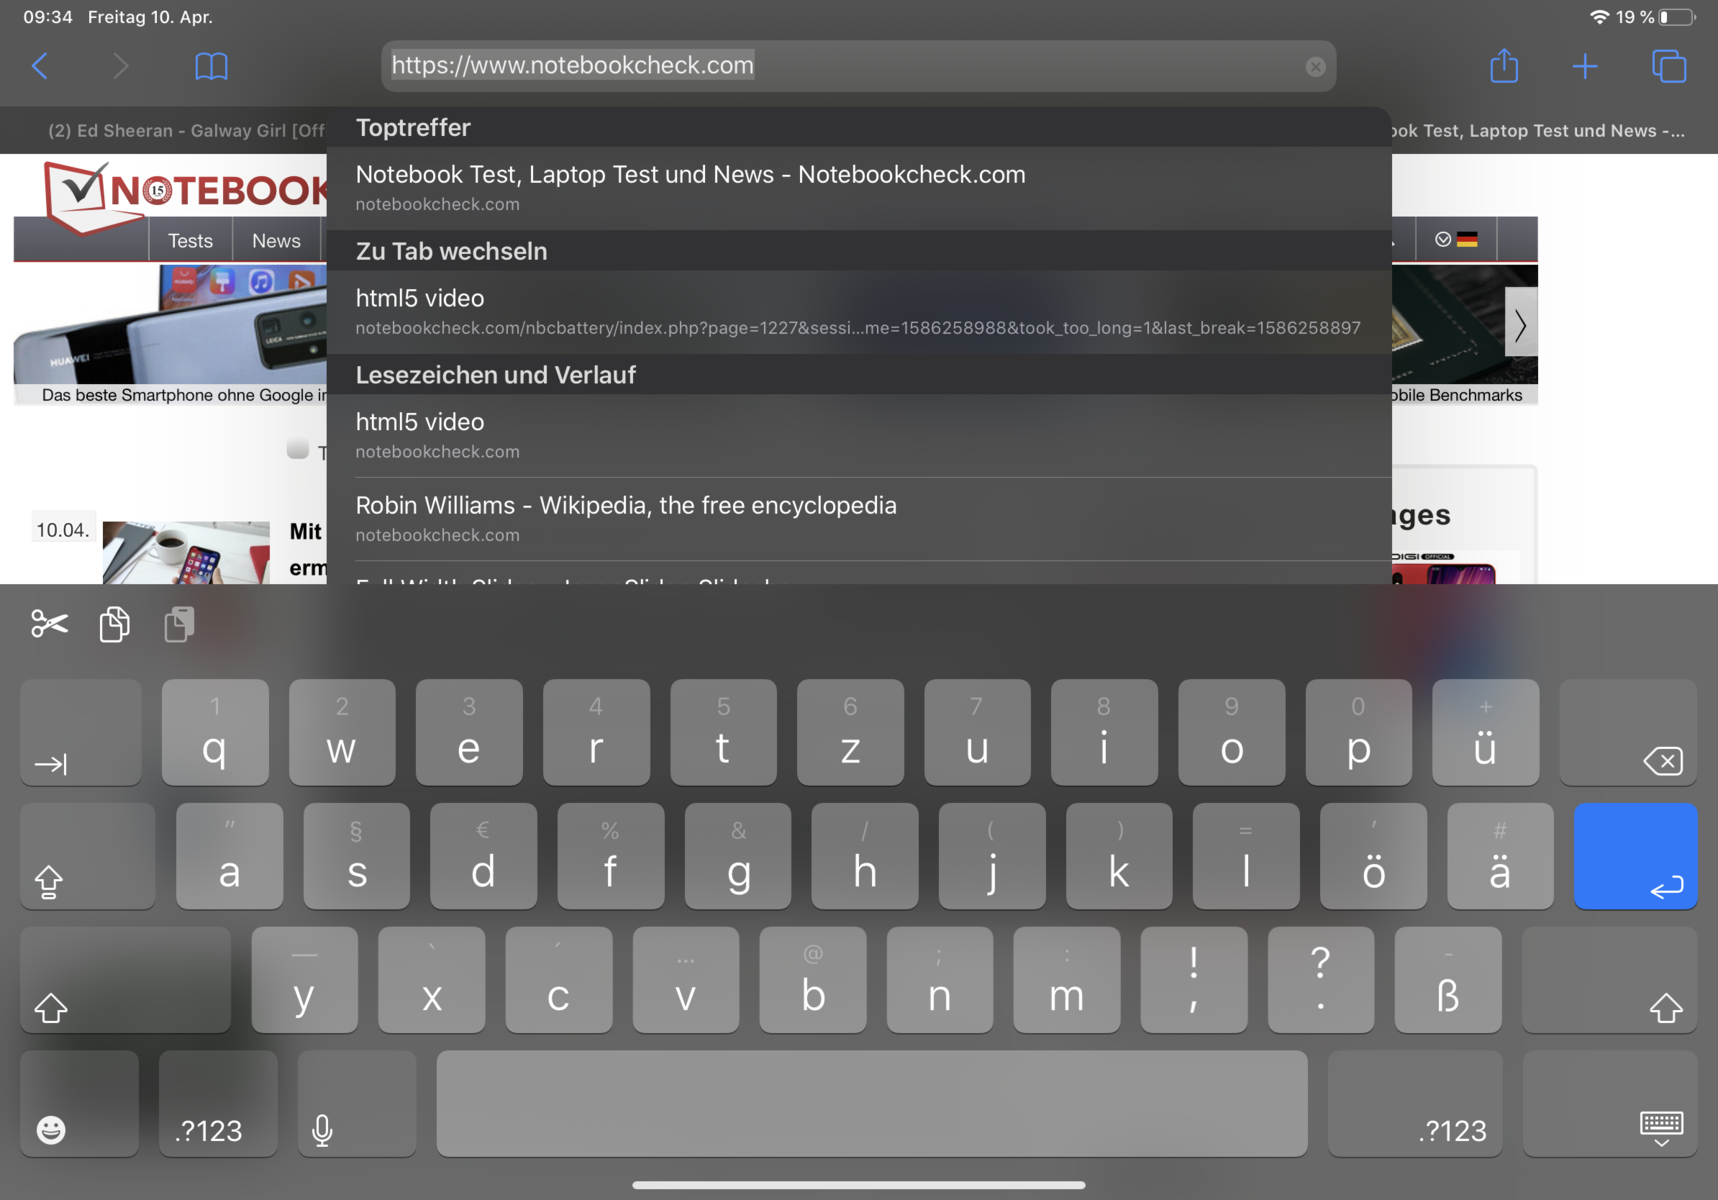Tap the exclamation comma key
This screenshot has height=1200, width=1718.
(1194, 980)
